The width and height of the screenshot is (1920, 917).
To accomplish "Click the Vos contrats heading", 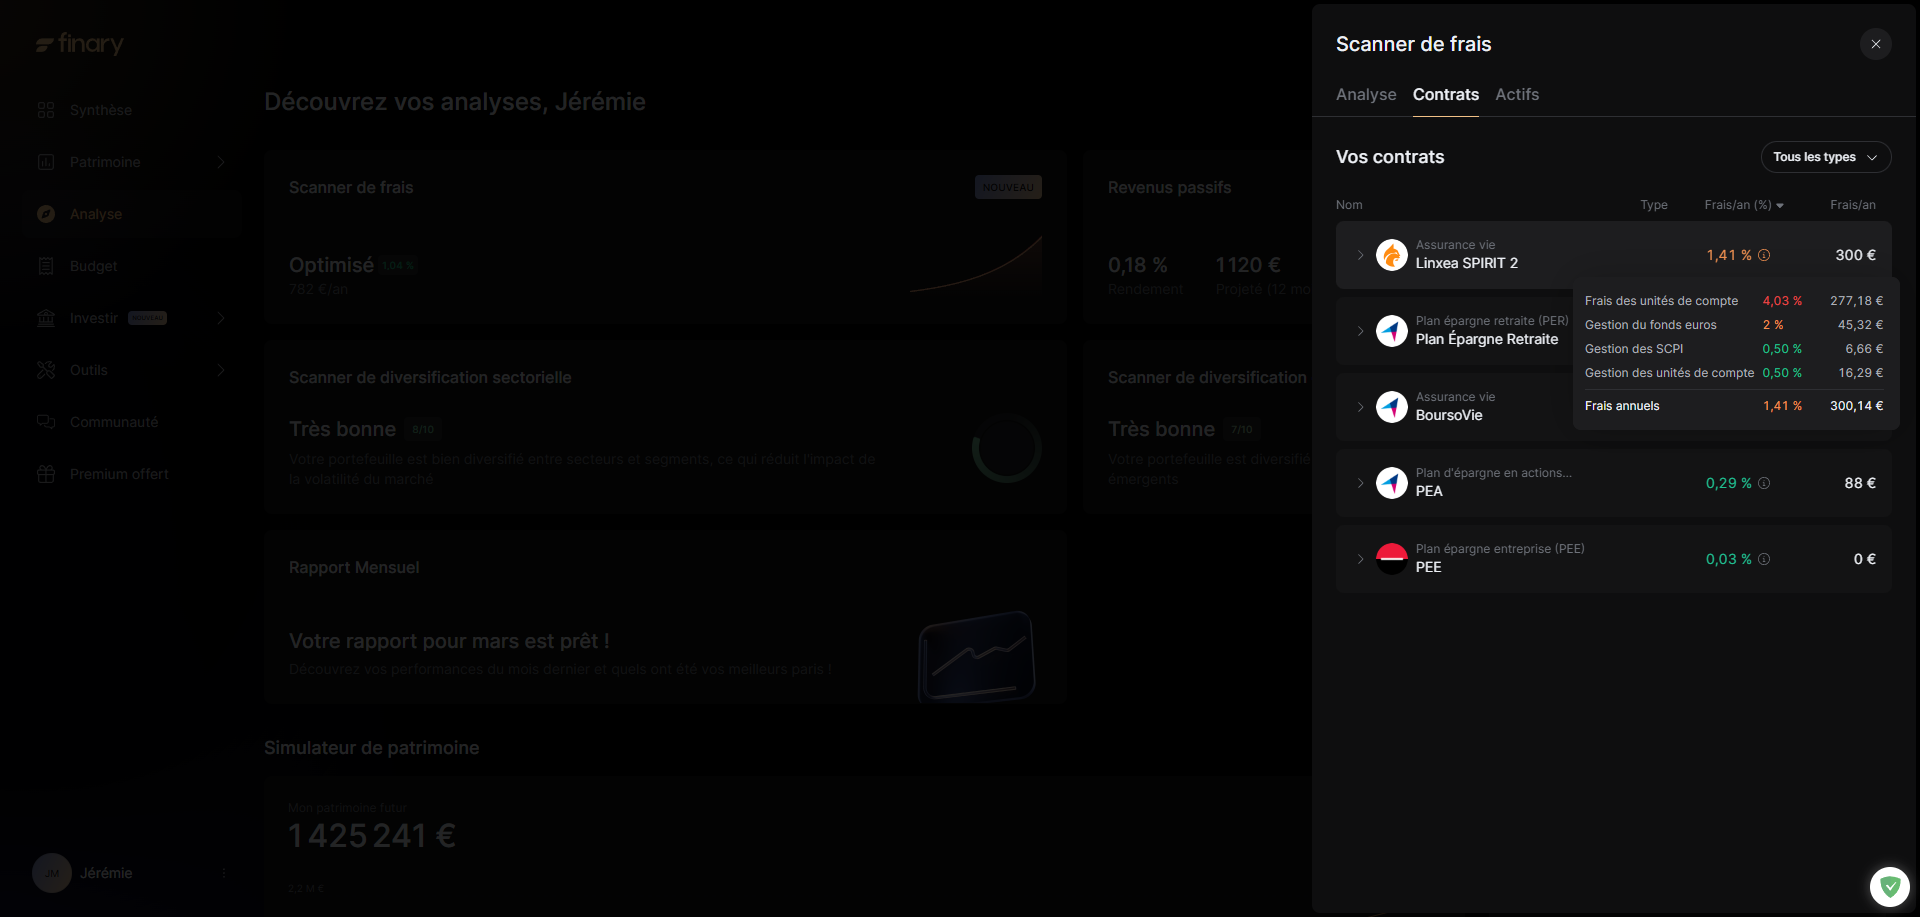I will pyautogui.click(x=1390, y=157).
